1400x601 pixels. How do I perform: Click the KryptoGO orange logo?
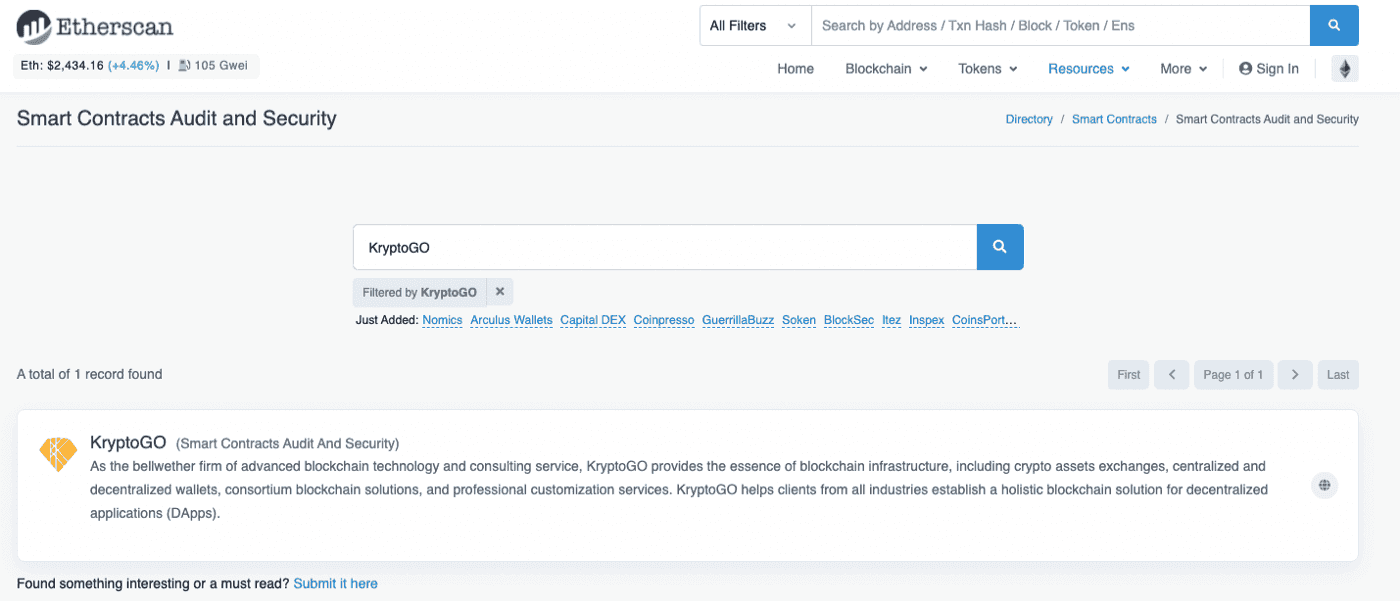58,453
